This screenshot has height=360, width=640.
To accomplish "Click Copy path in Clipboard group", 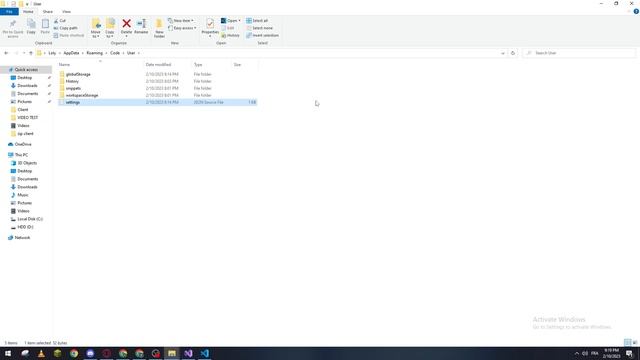I will (65, 28).
